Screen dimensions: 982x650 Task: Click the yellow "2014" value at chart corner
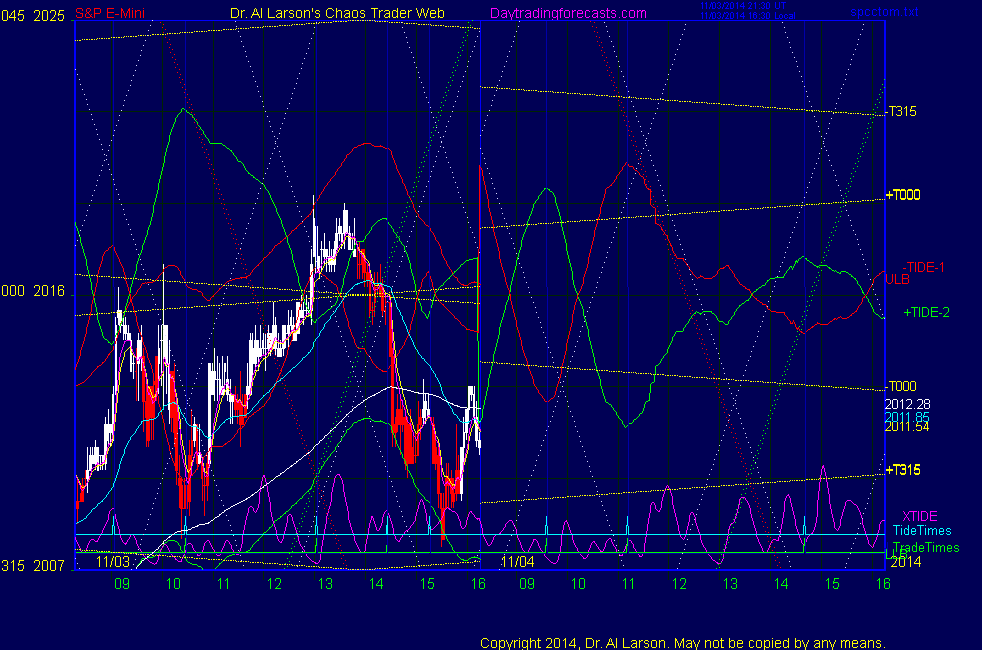point(906,562)
